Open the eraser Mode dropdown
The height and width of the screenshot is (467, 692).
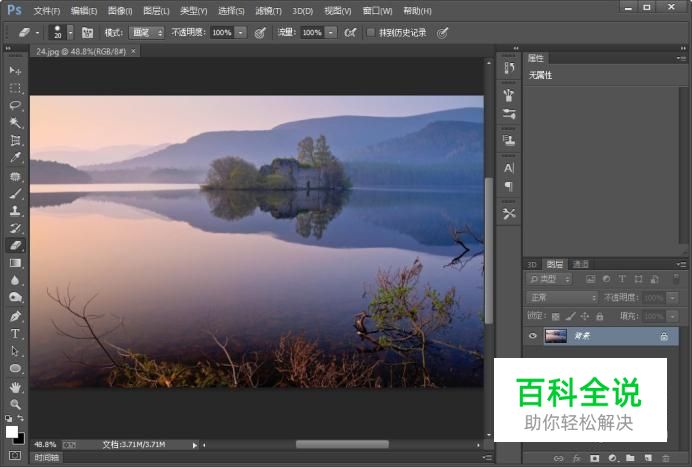point(147,32)
